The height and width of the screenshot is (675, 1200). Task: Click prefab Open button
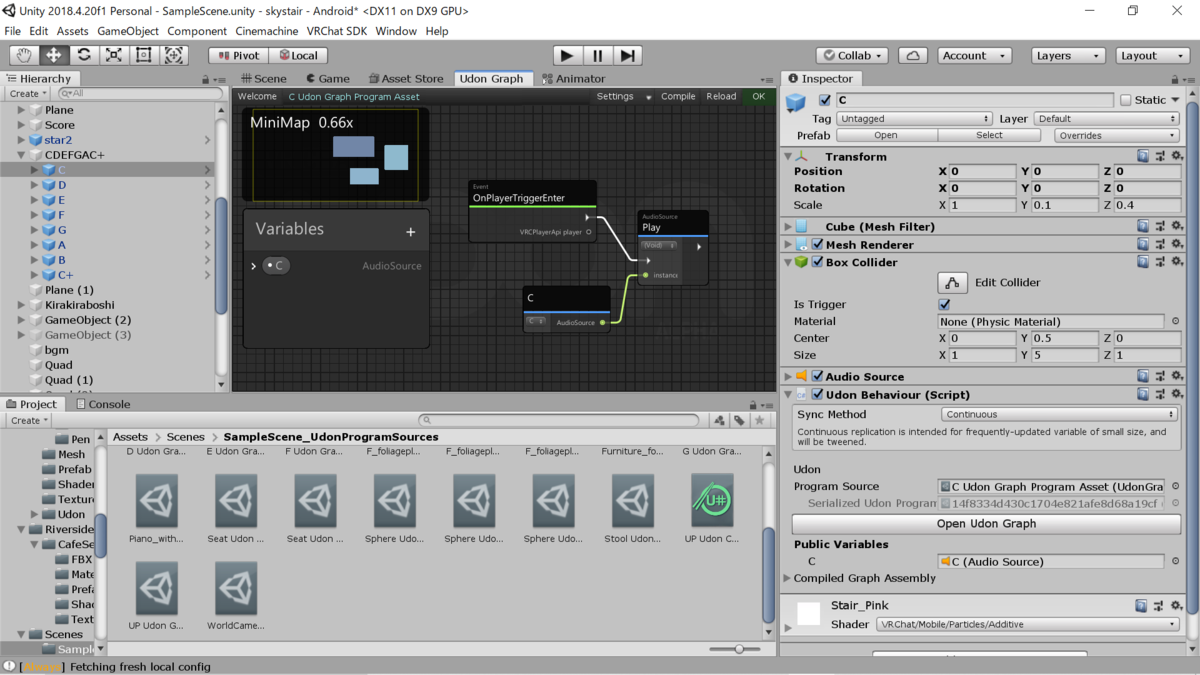point(886,135)
